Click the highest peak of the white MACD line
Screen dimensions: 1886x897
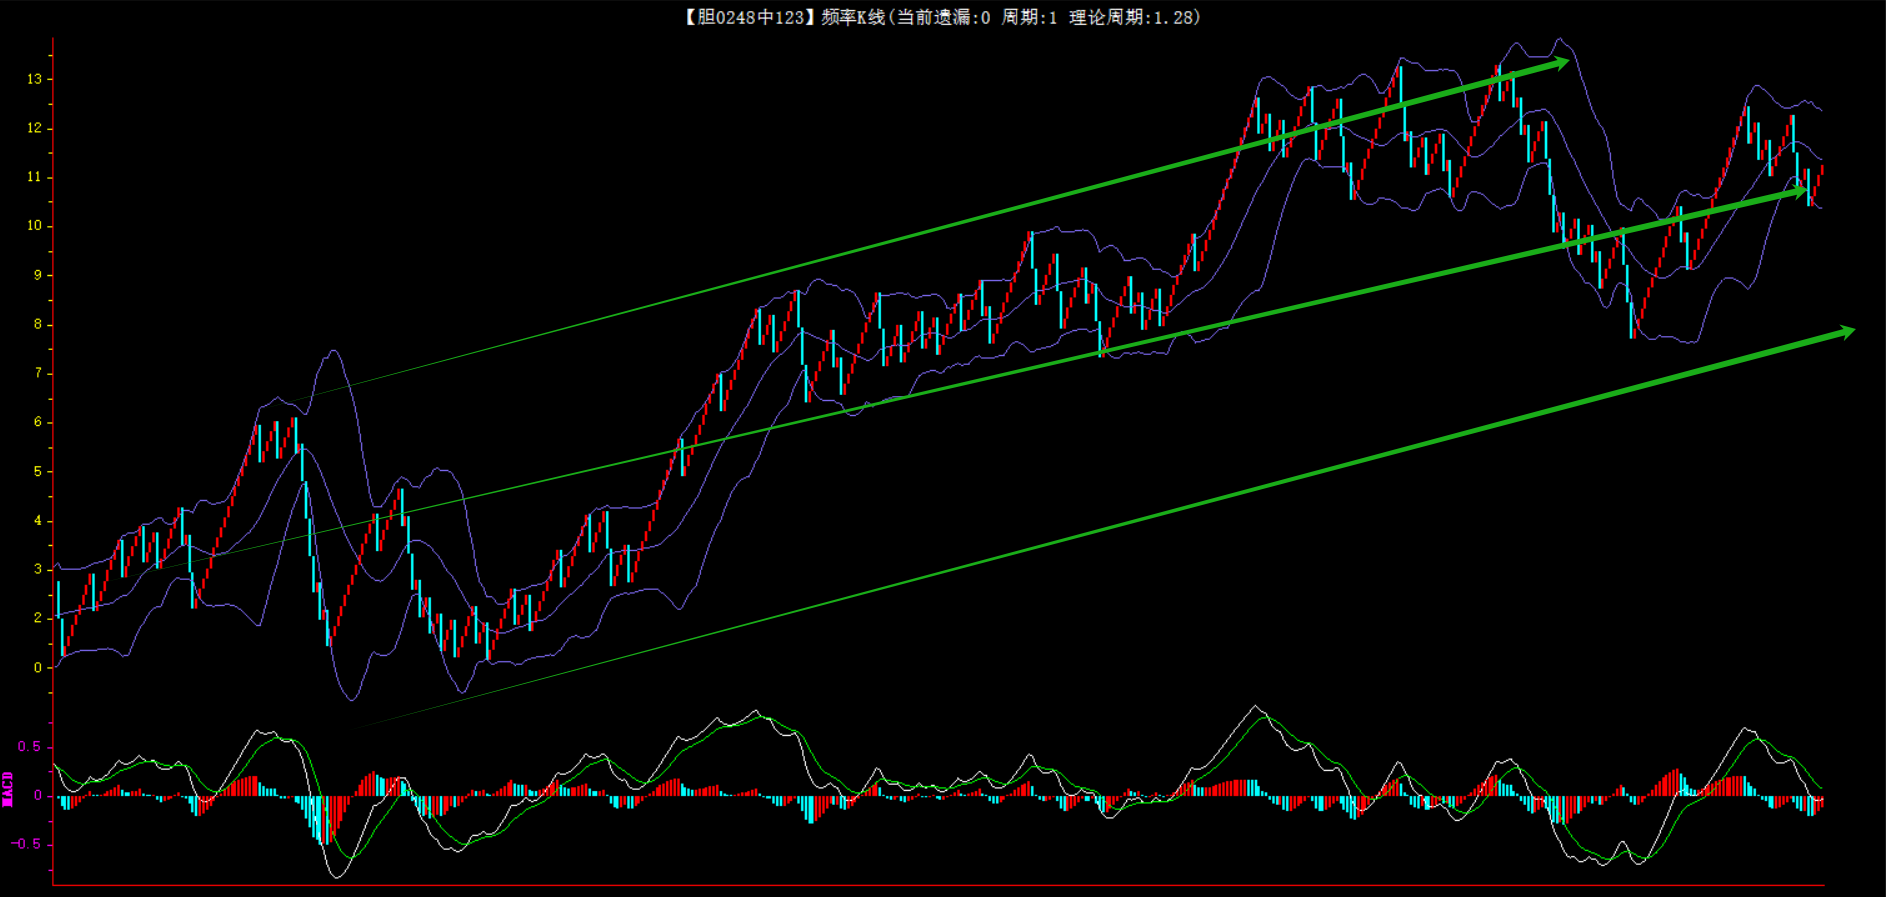pos(1256,706)
